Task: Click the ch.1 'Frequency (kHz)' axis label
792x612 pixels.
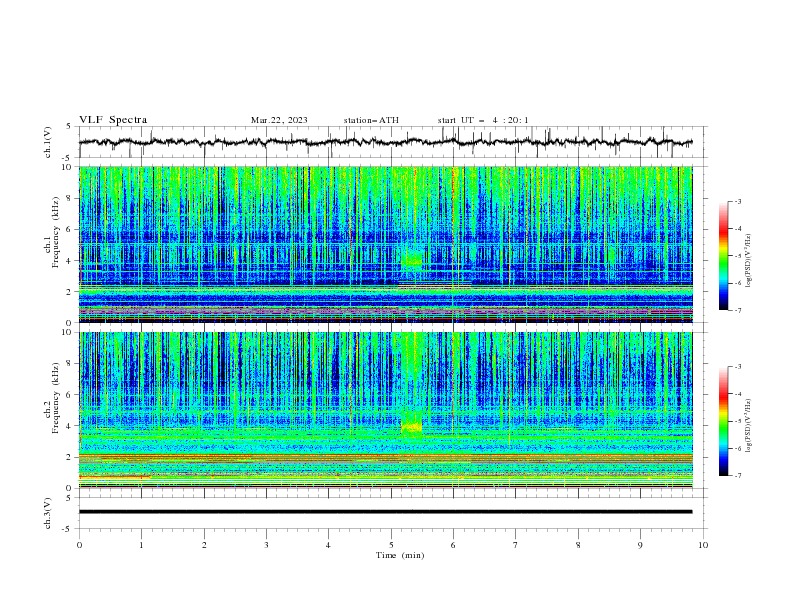Action: point(56,233)
